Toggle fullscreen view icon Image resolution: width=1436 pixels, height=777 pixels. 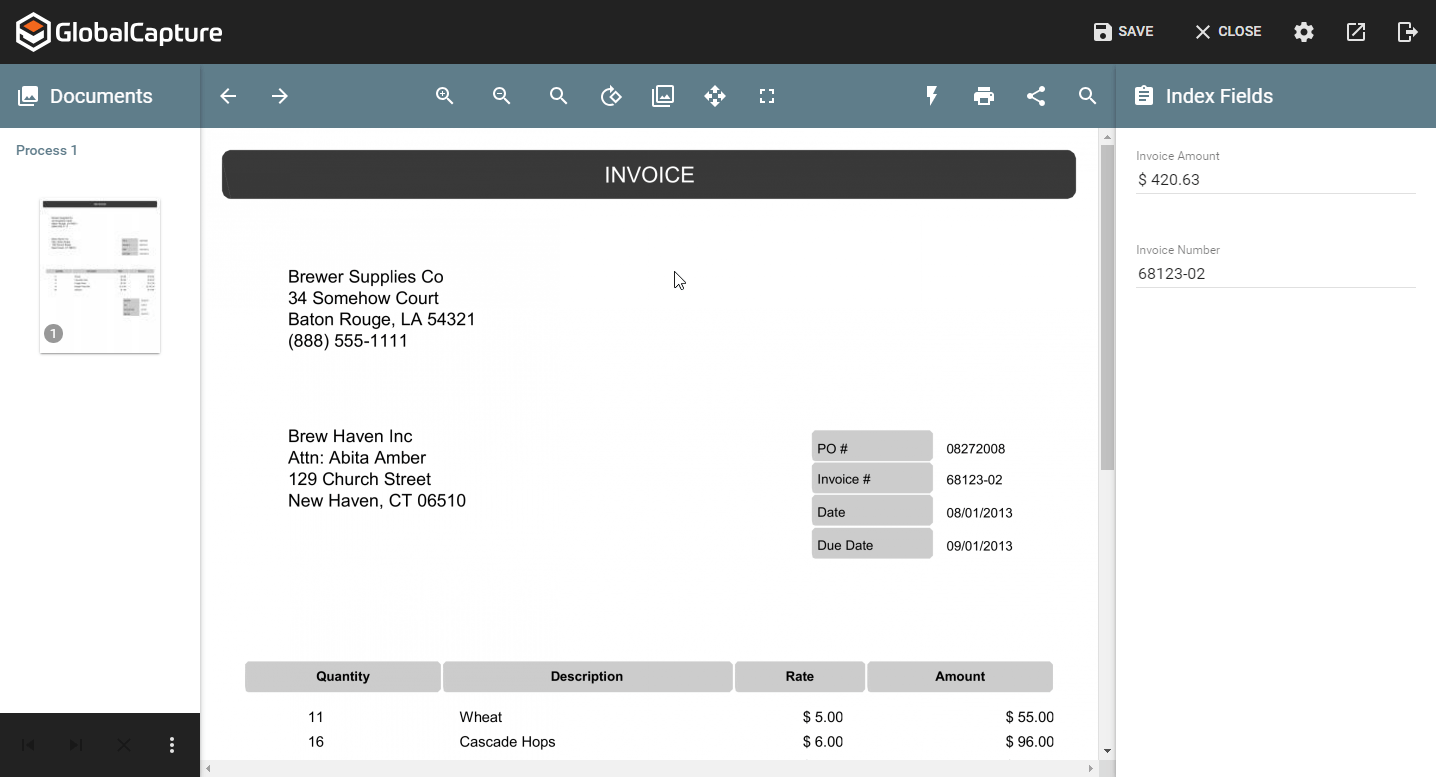tap(767, 96)
